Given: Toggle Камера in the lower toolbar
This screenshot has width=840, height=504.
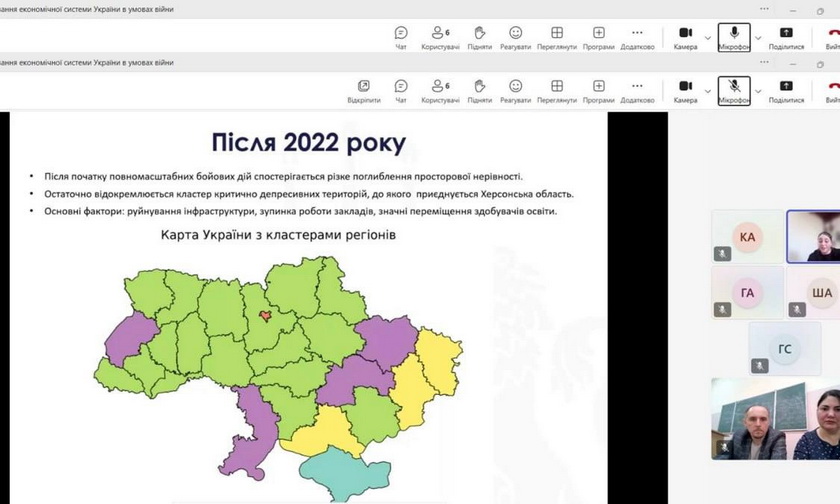Looking at the screenshot, I should coord(685,91).
